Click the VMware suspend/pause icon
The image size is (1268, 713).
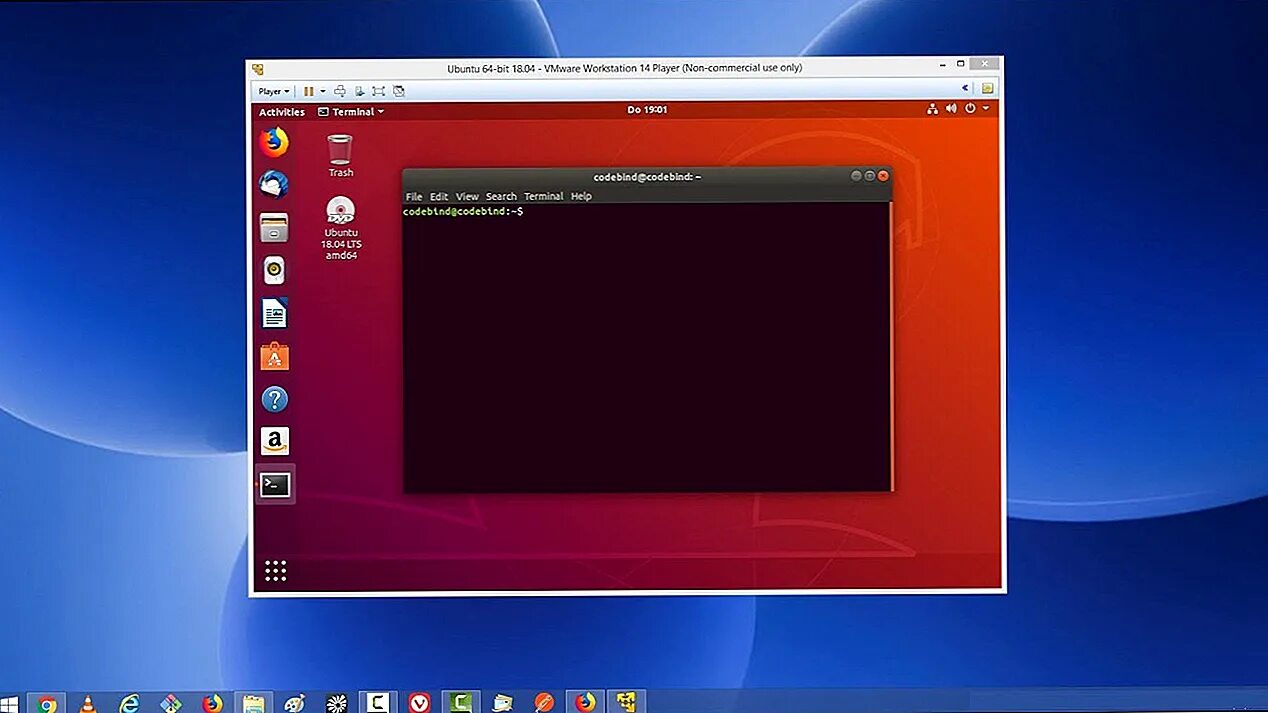click(x=308, y=91)
